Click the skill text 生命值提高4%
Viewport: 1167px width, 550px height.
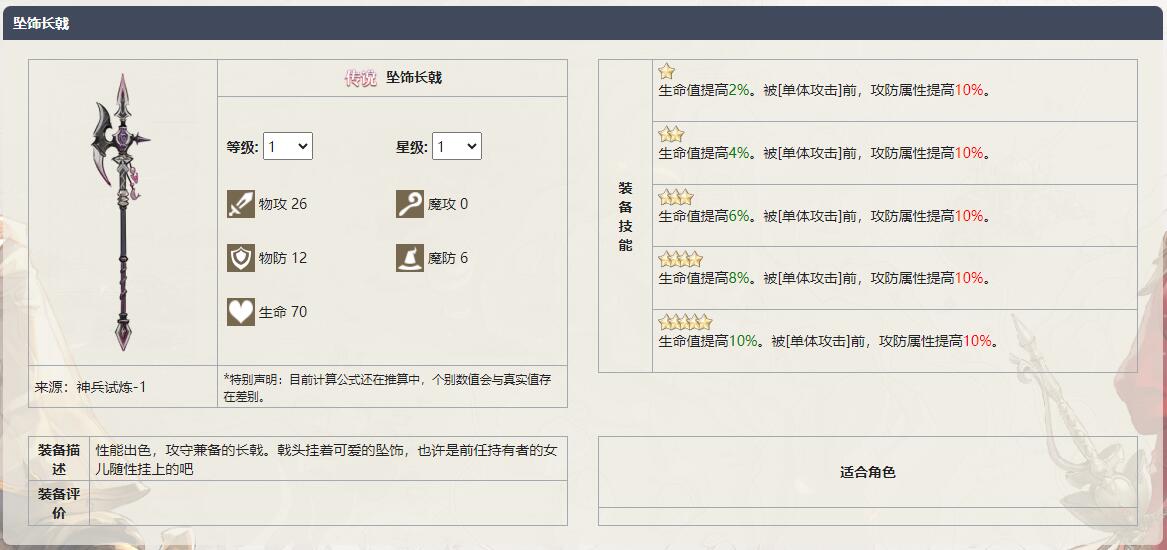click(703, 153)
